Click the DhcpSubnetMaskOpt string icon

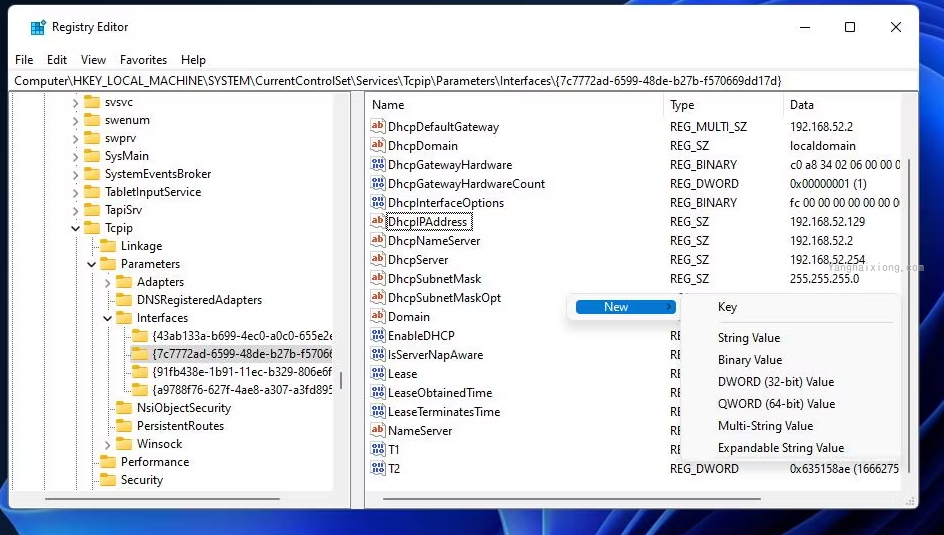pos(377,297)
